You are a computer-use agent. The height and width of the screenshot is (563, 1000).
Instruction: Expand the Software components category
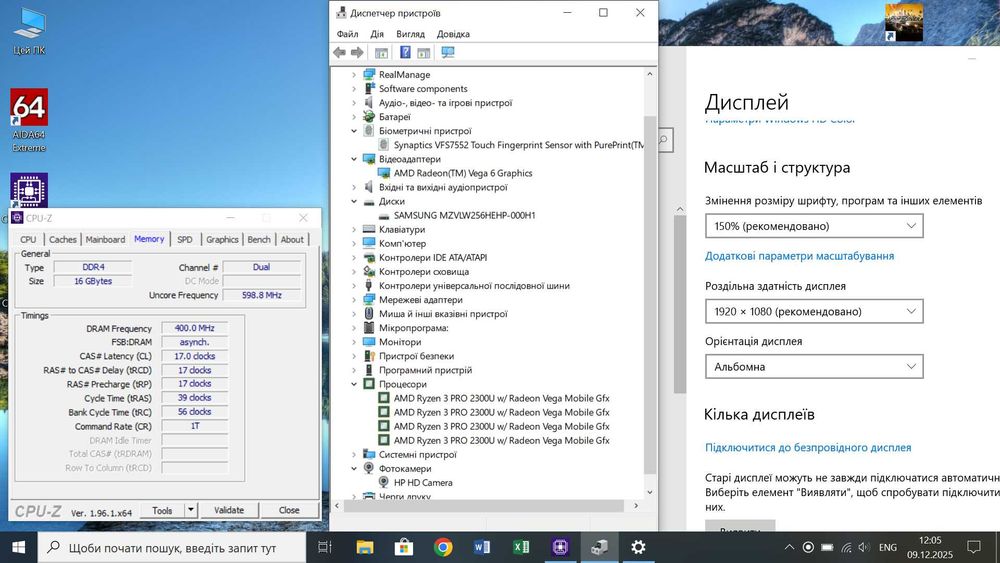coord(354,89)
